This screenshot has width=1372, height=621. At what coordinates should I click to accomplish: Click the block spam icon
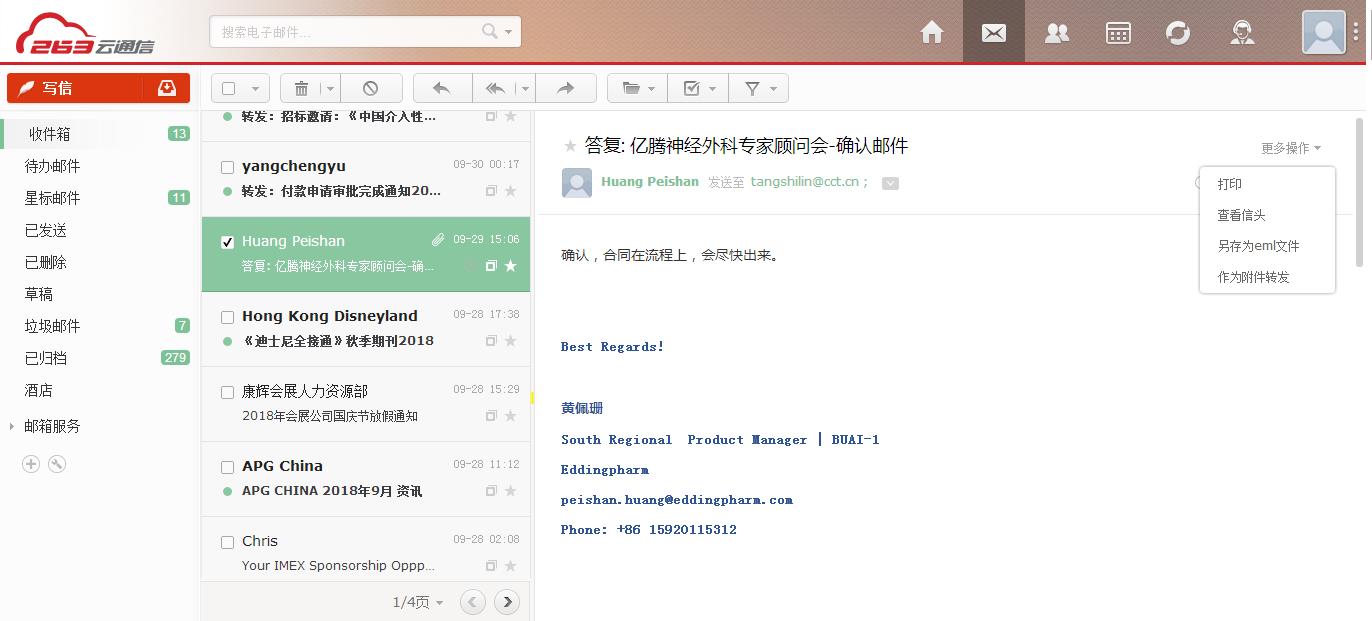click(371, 88)
